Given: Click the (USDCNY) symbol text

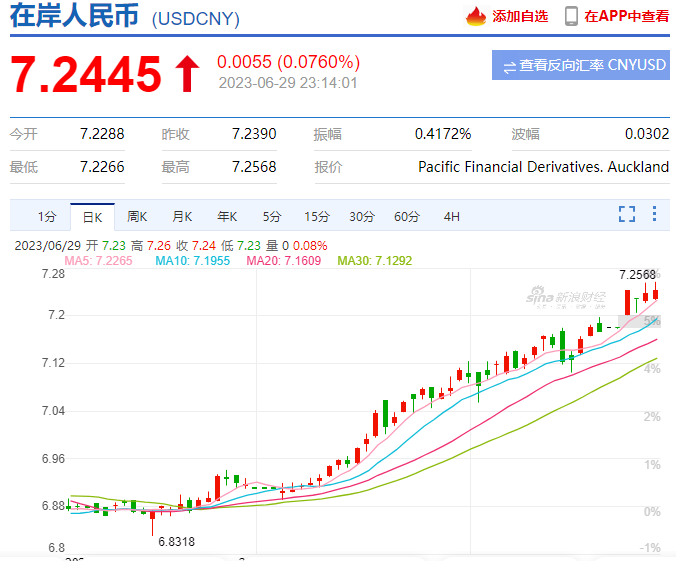Looking at the screenshot, I should (x=196, y=19).
